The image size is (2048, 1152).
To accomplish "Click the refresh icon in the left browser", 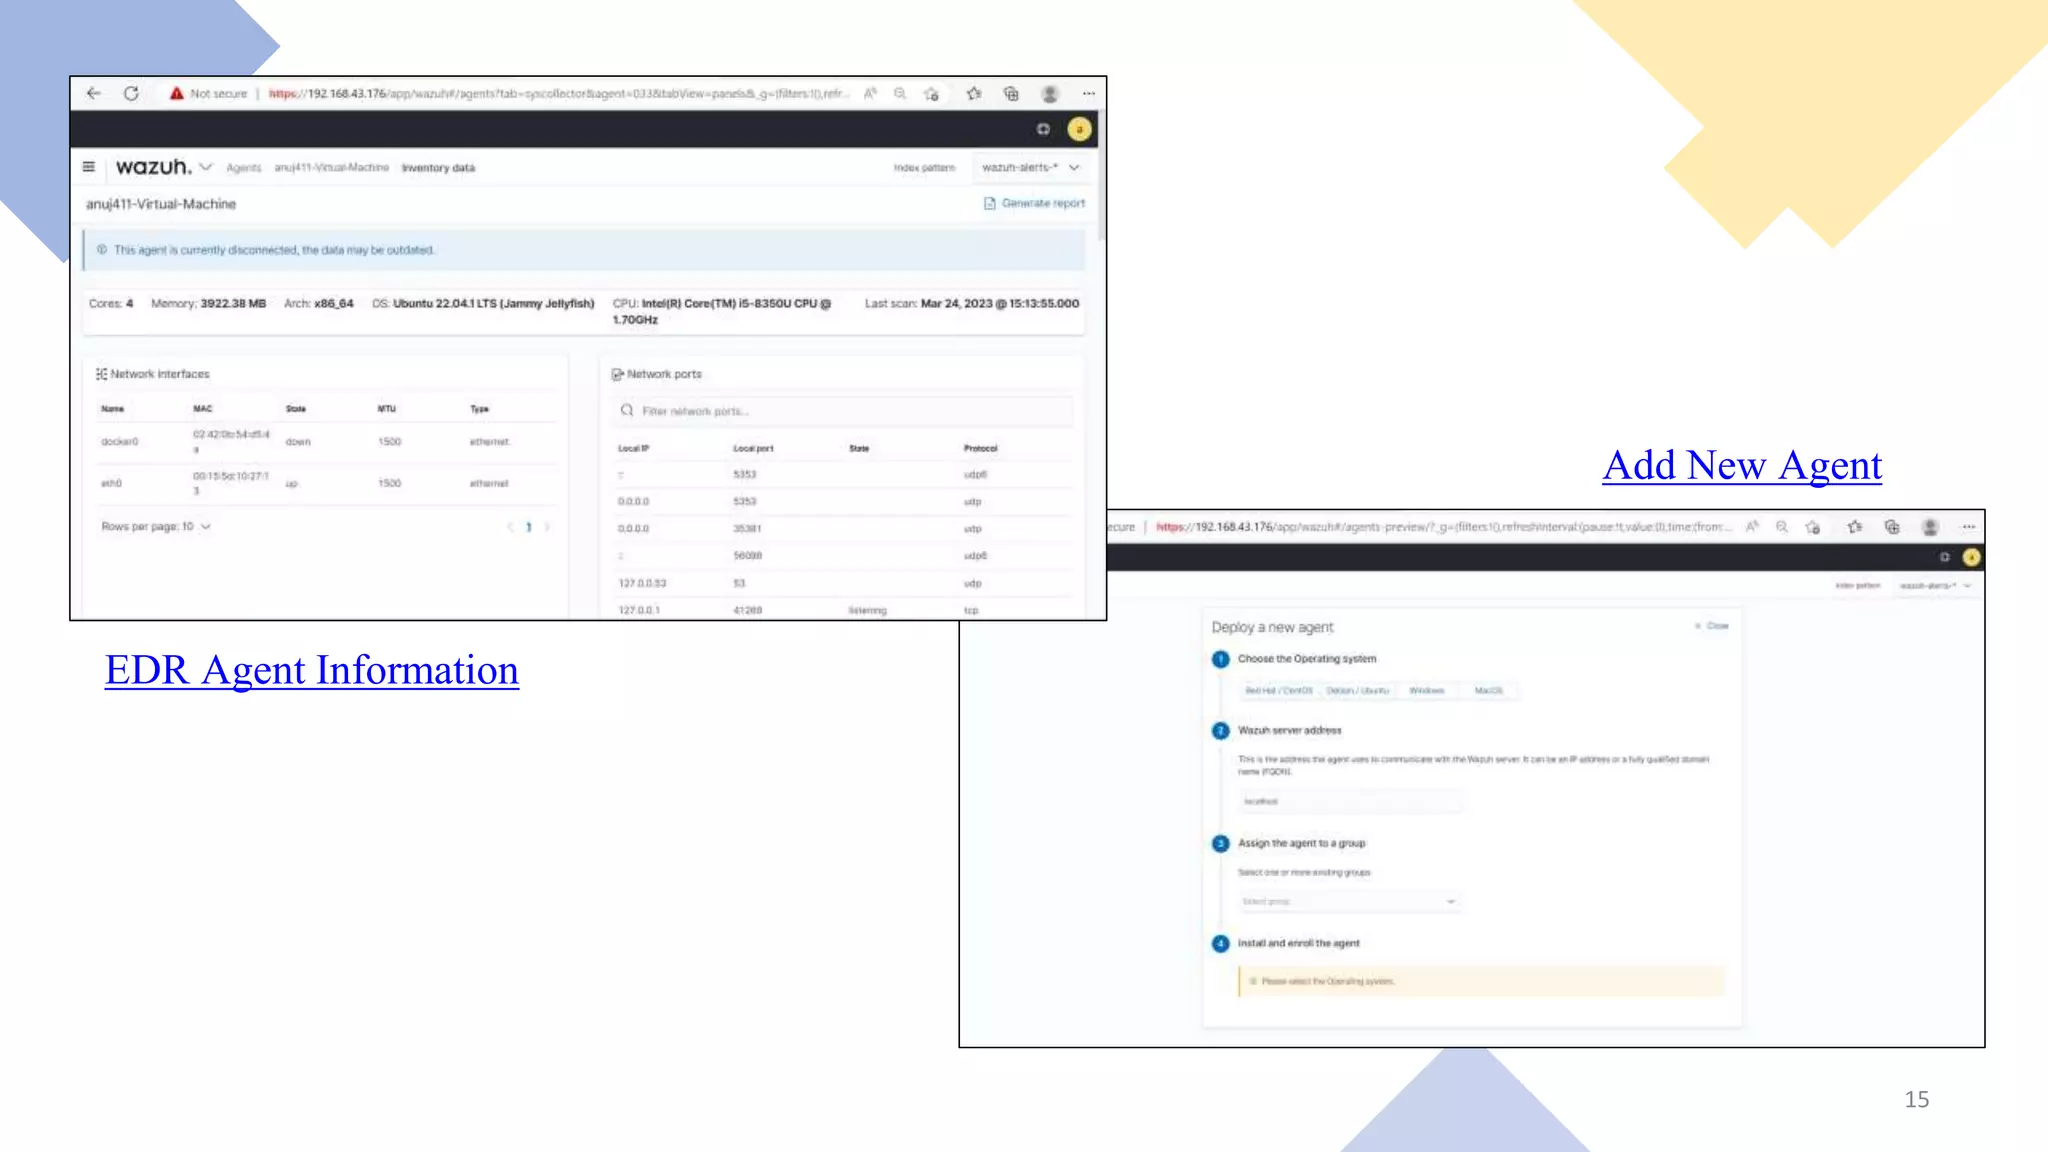I will pos(131,93).
